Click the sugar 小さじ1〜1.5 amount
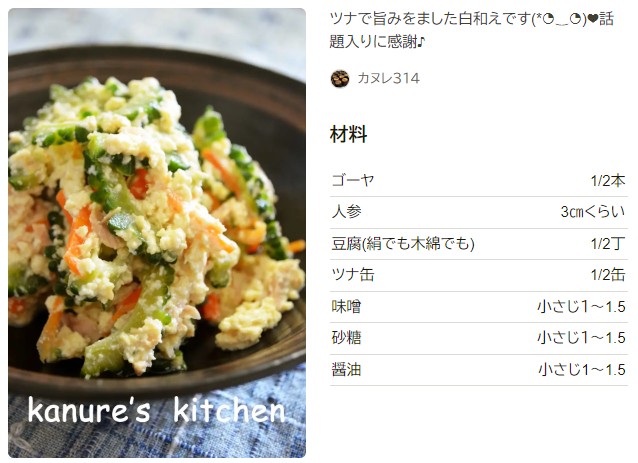The width and height of the screenshot is (638, 463). [x=581, y=338]
